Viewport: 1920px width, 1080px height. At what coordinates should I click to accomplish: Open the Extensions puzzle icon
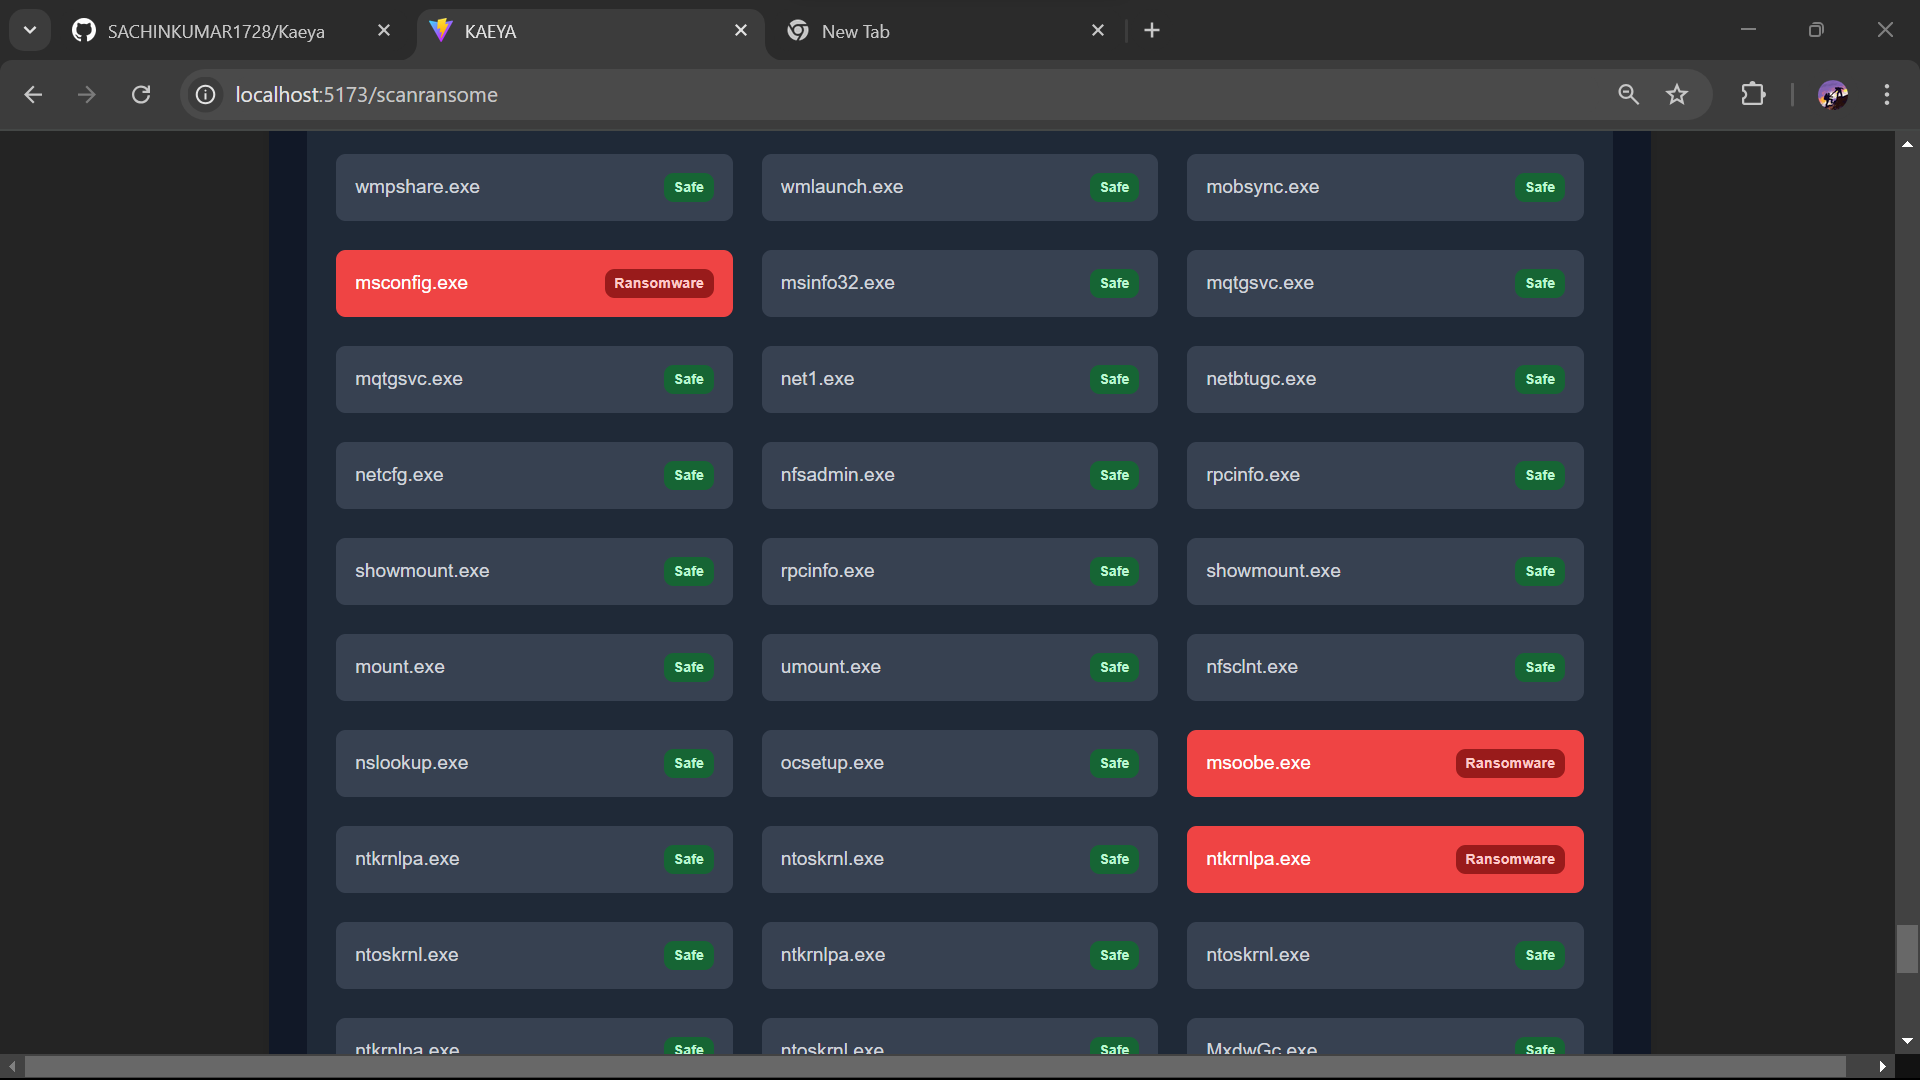pyautogui.click(x=1753, y=94)
